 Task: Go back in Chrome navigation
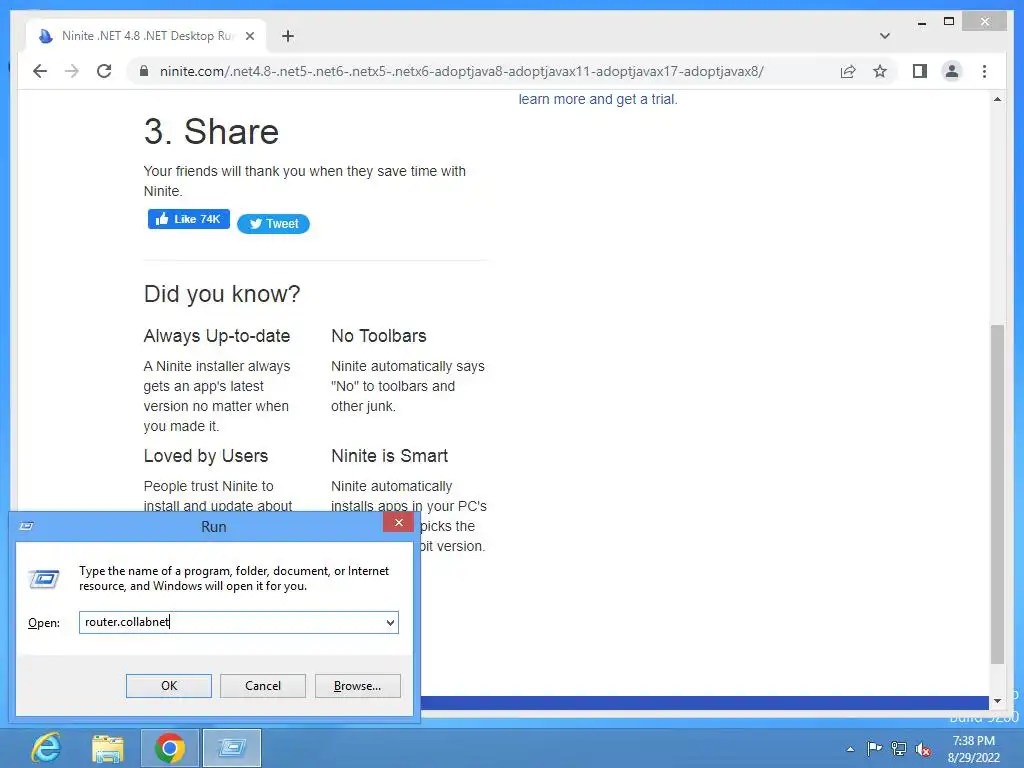40,71
